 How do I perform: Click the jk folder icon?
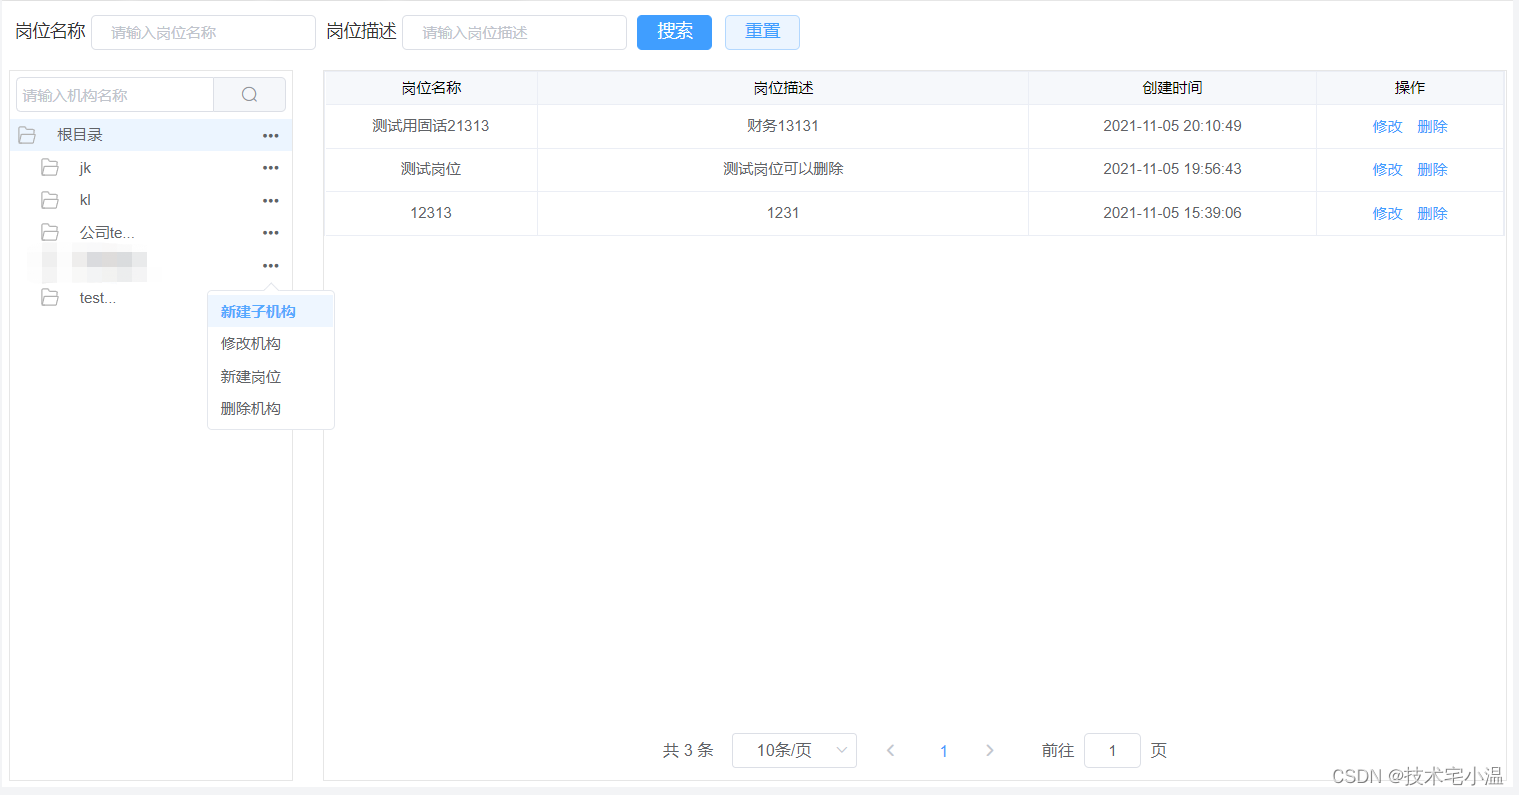click(49, 168)
